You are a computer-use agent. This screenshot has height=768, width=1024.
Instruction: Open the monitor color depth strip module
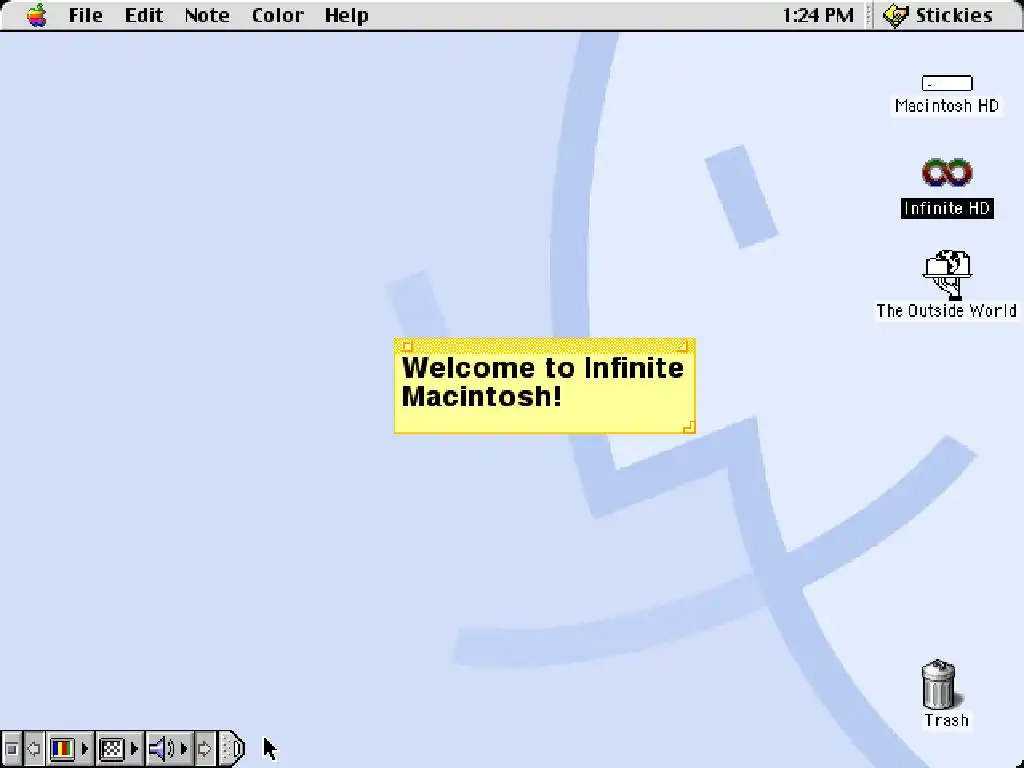(63, 748)
